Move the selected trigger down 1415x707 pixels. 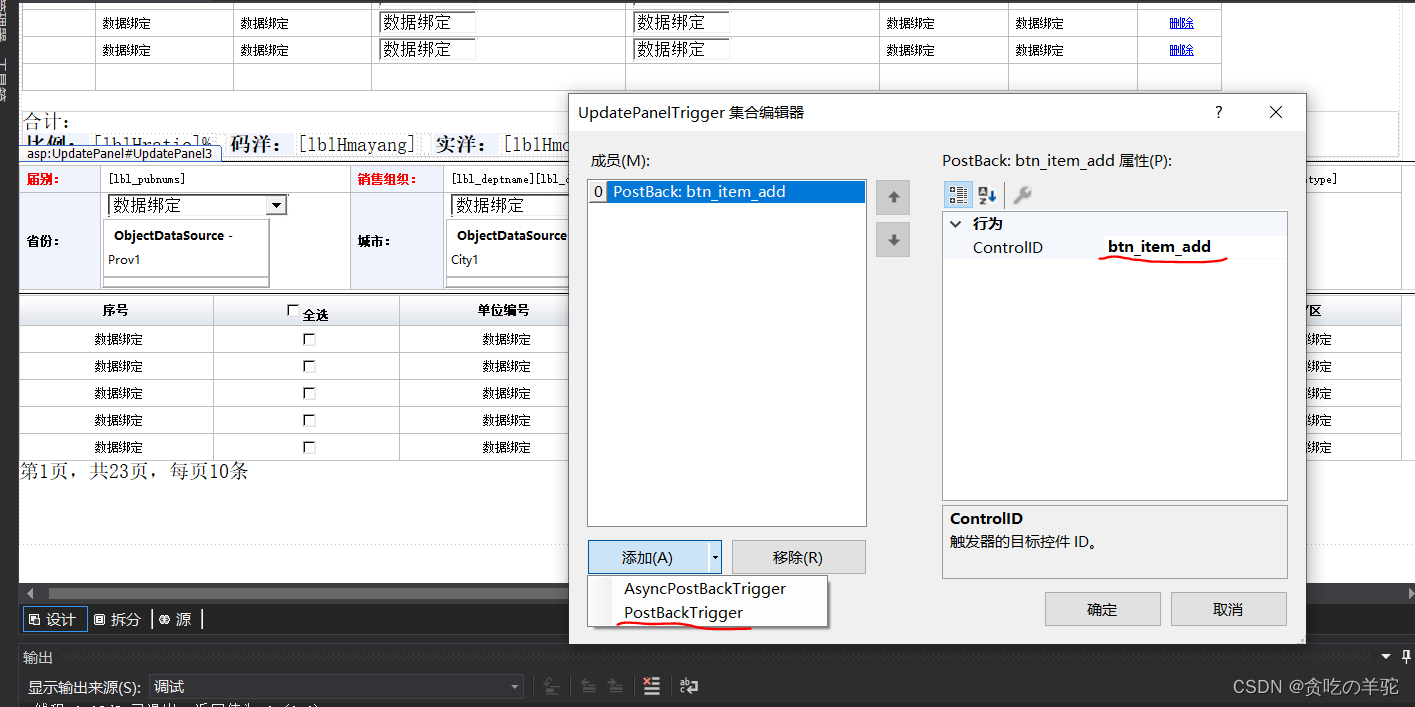click(892, 239)
